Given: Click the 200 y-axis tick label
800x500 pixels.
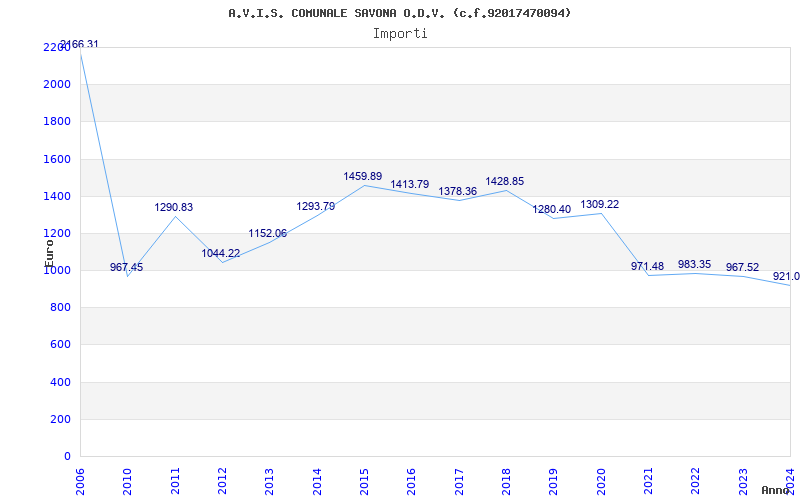Looking at the screenshot, I should [x=60, y=419].
